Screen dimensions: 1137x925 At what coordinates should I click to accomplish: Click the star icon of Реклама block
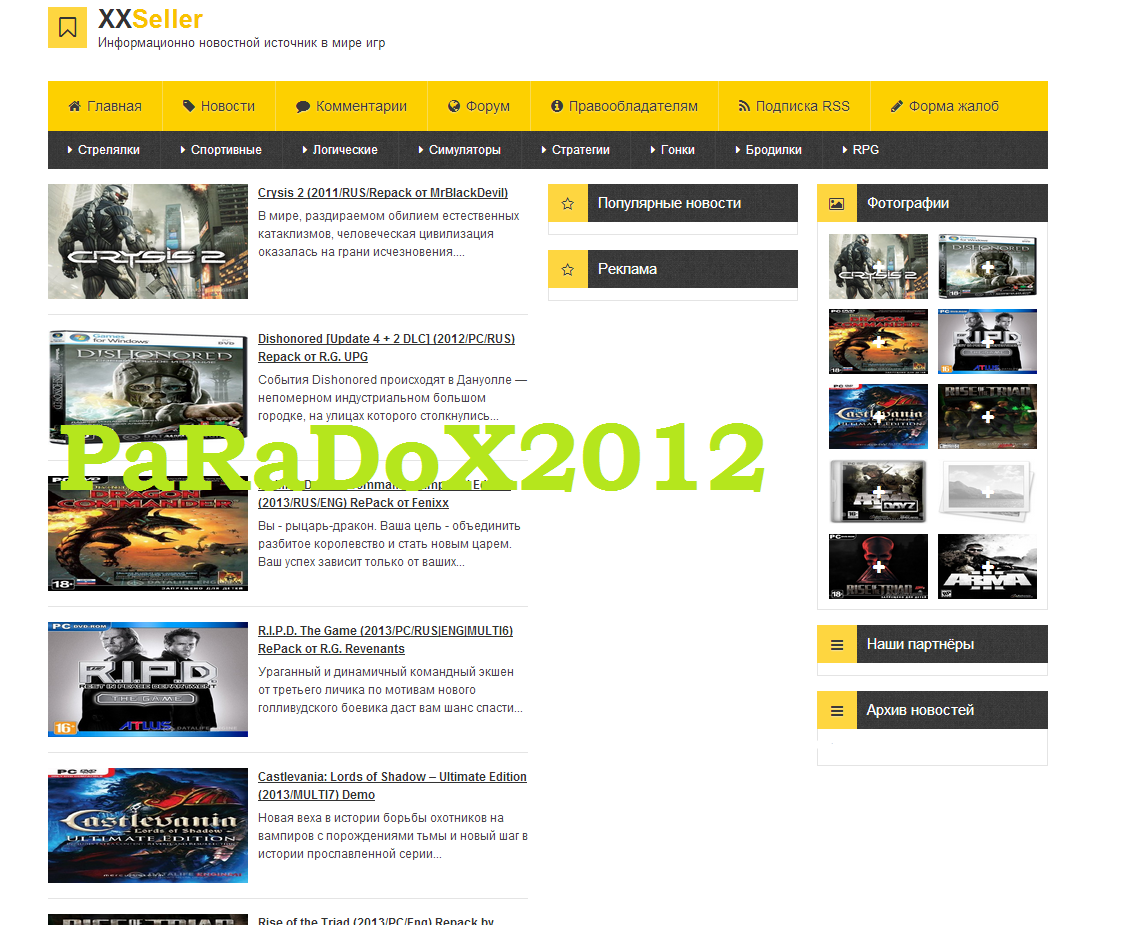(x=568, y=270)
